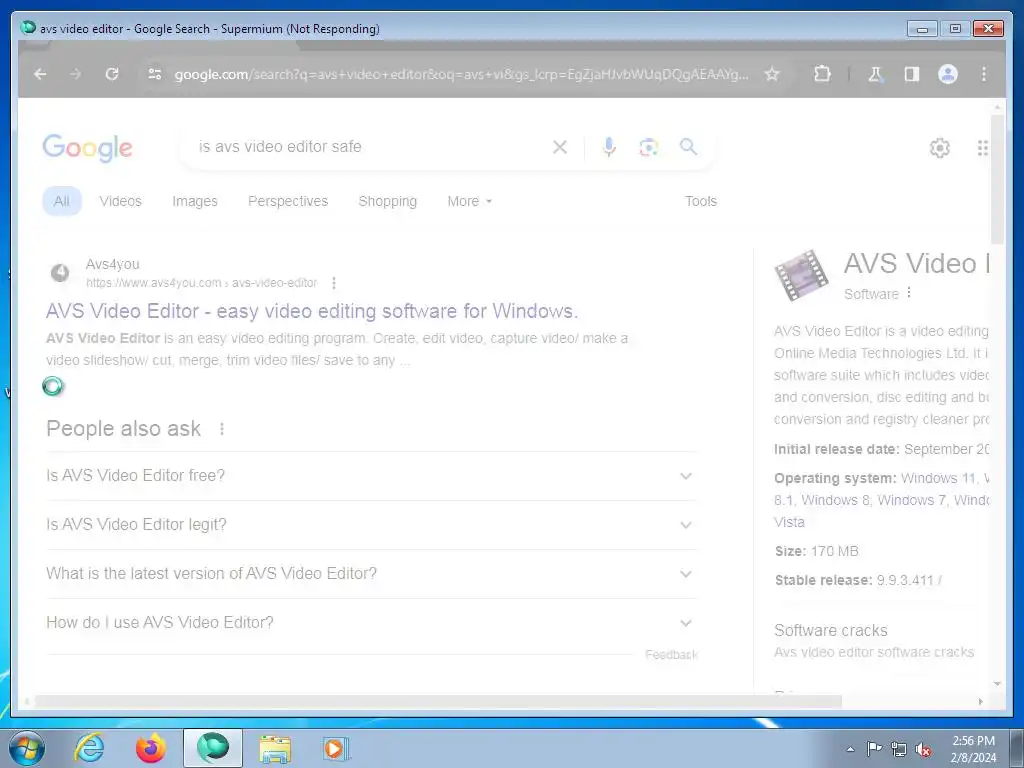The width and height of the screenshot is (1024, 768).
Task: Open the search Tools button
Action: coord(701,201)
